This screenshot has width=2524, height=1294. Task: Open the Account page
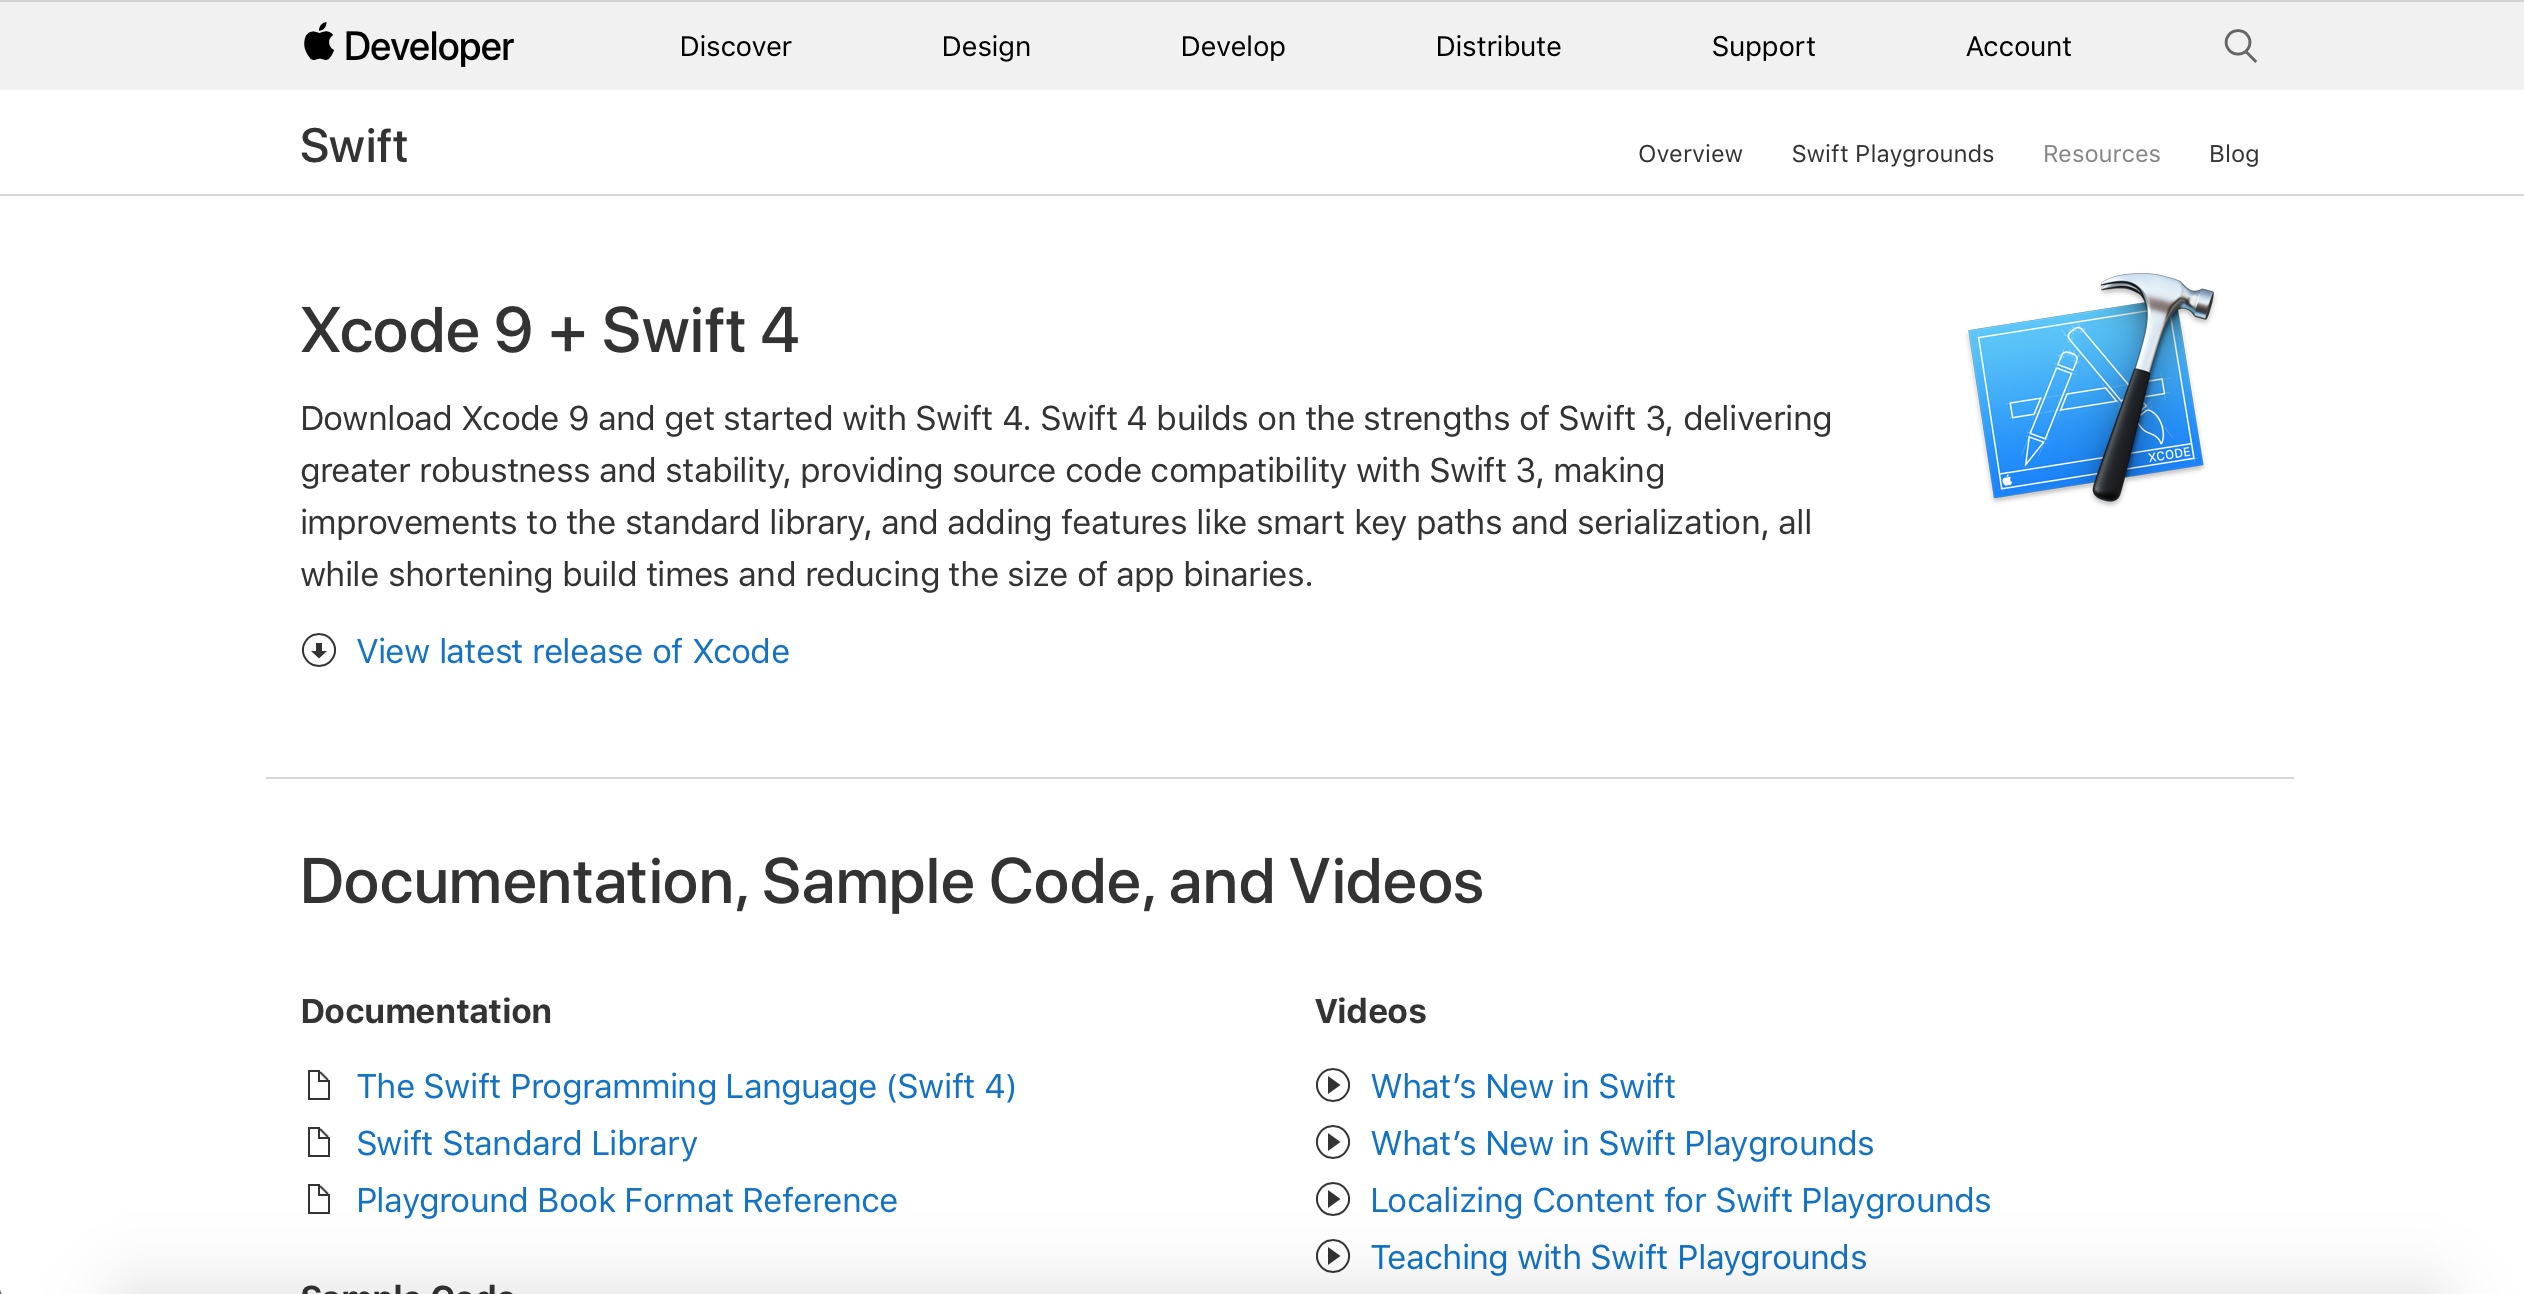(x=2017, y=47)
